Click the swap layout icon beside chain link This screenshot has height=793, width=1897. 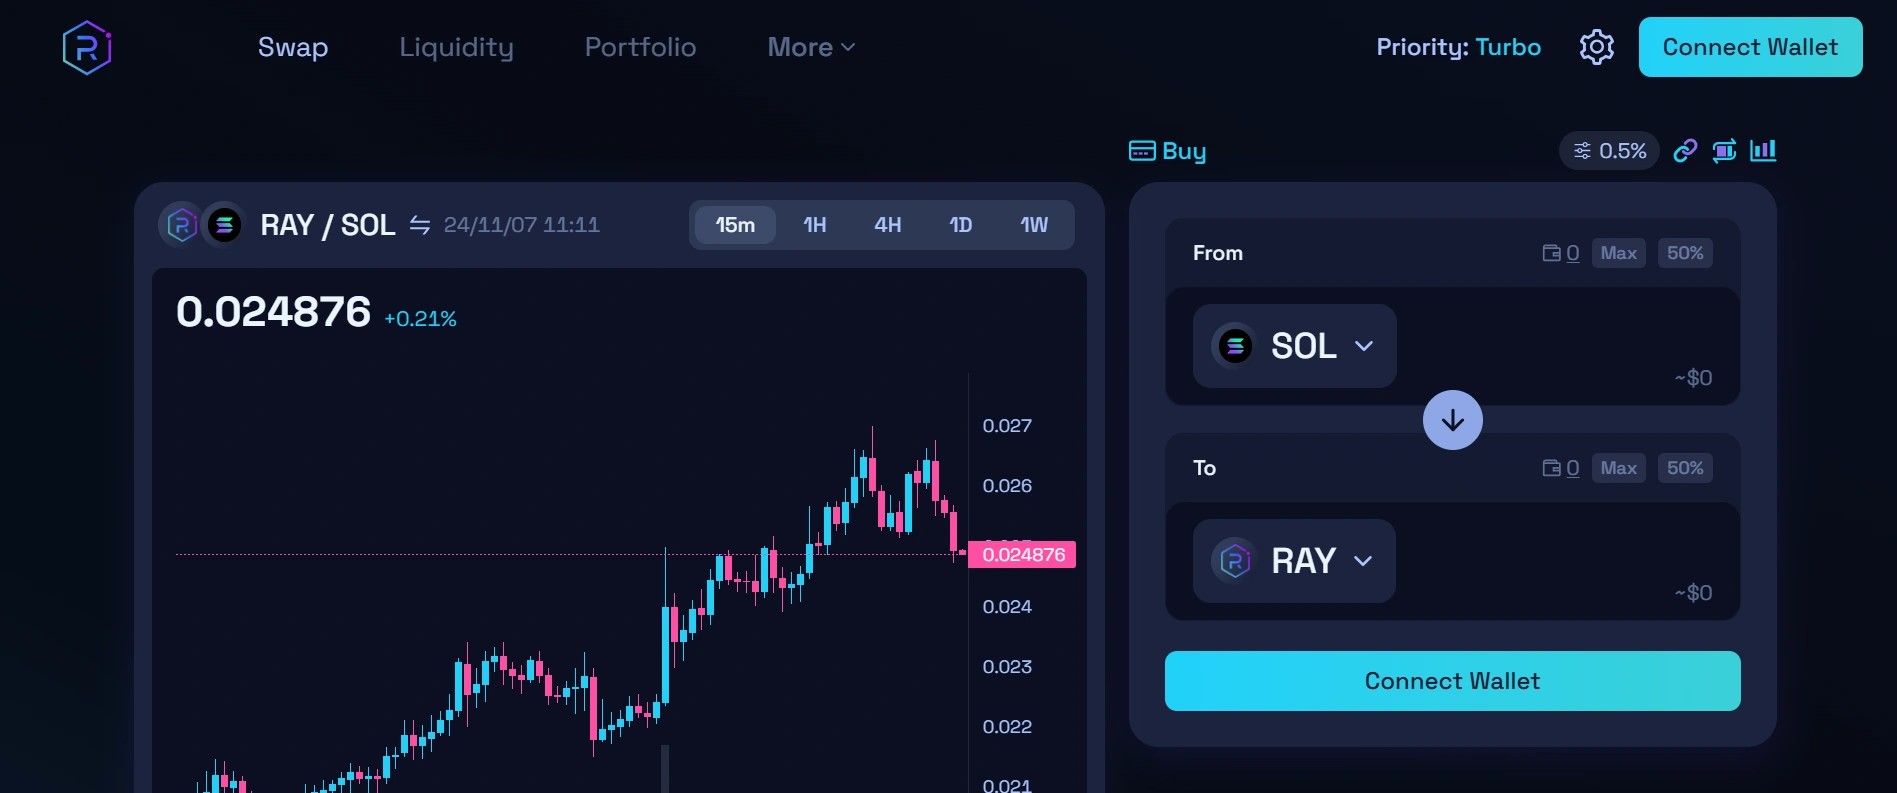(x=1724, y=151)
